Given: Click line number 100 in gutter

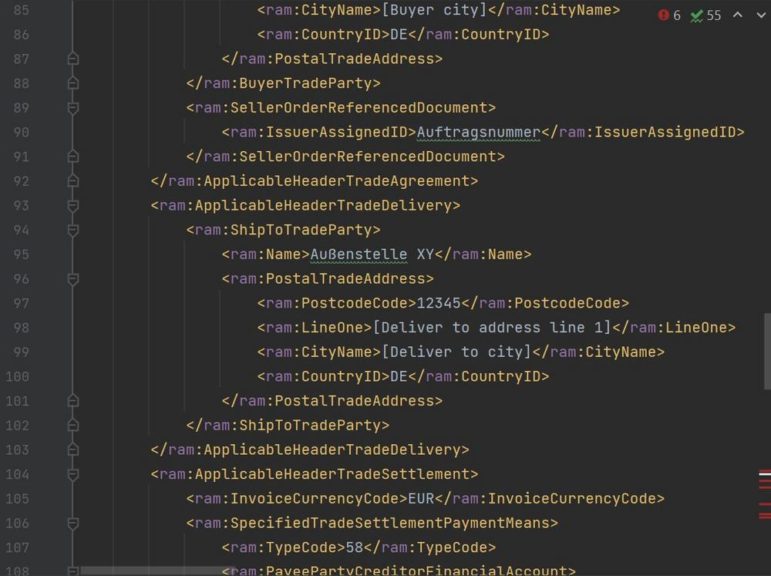Looking at the screenshot, I should tap(17, 377).
